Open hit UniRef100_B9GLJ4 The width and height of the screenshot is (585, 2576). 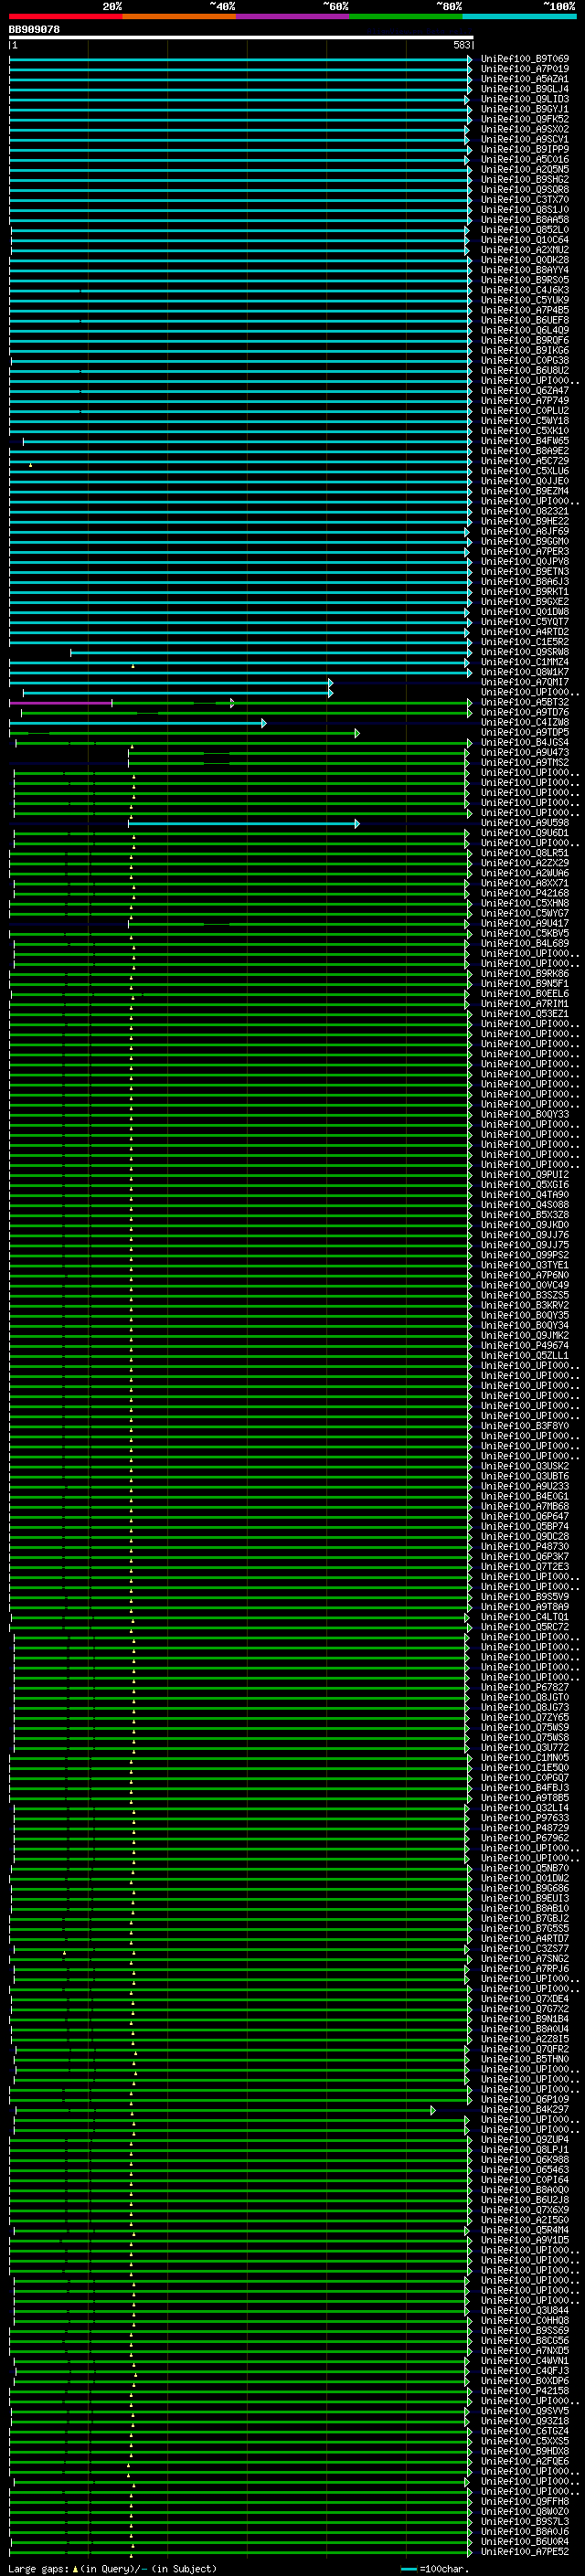(525, 89)
